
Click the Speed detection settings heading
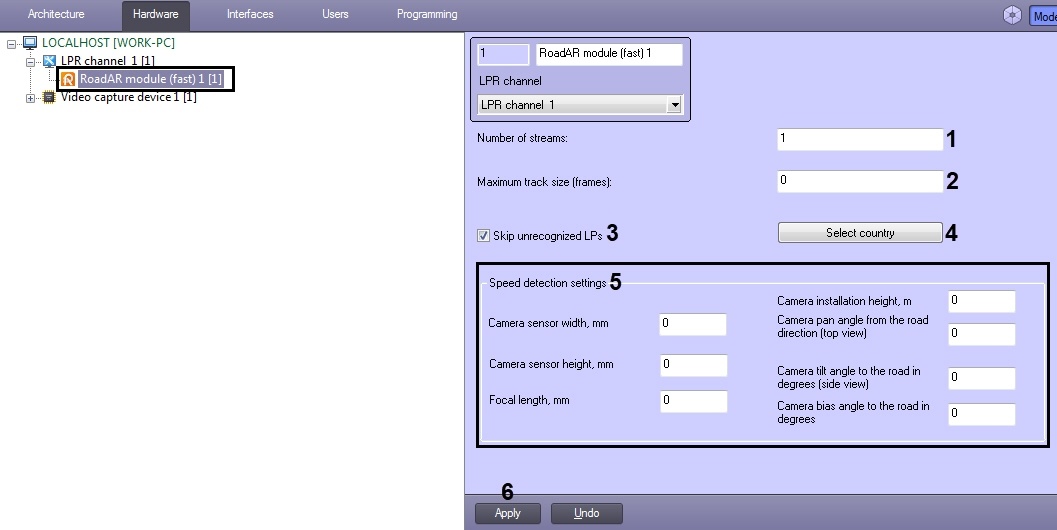[x=547, y=283]
